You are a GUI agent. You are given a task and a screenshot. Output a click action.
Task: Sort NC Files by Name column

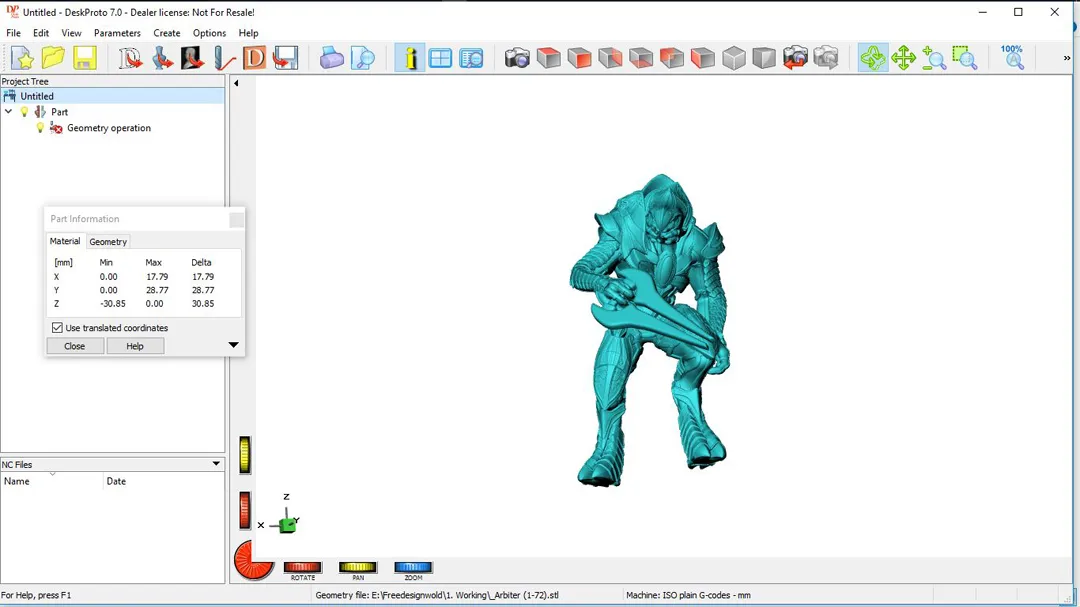point(52,481)
